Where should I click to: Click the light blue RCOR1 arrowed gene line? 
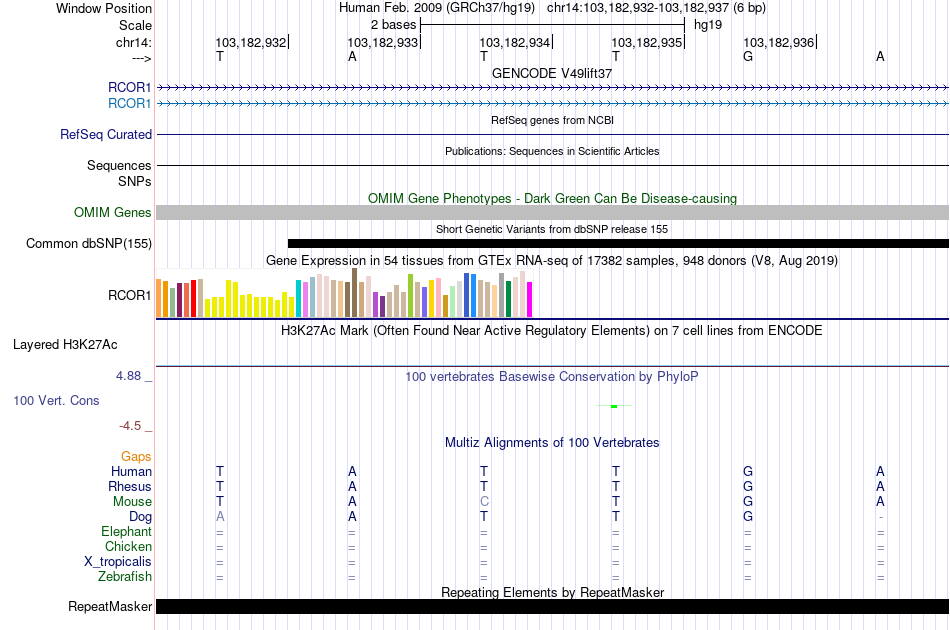point(552,104)
